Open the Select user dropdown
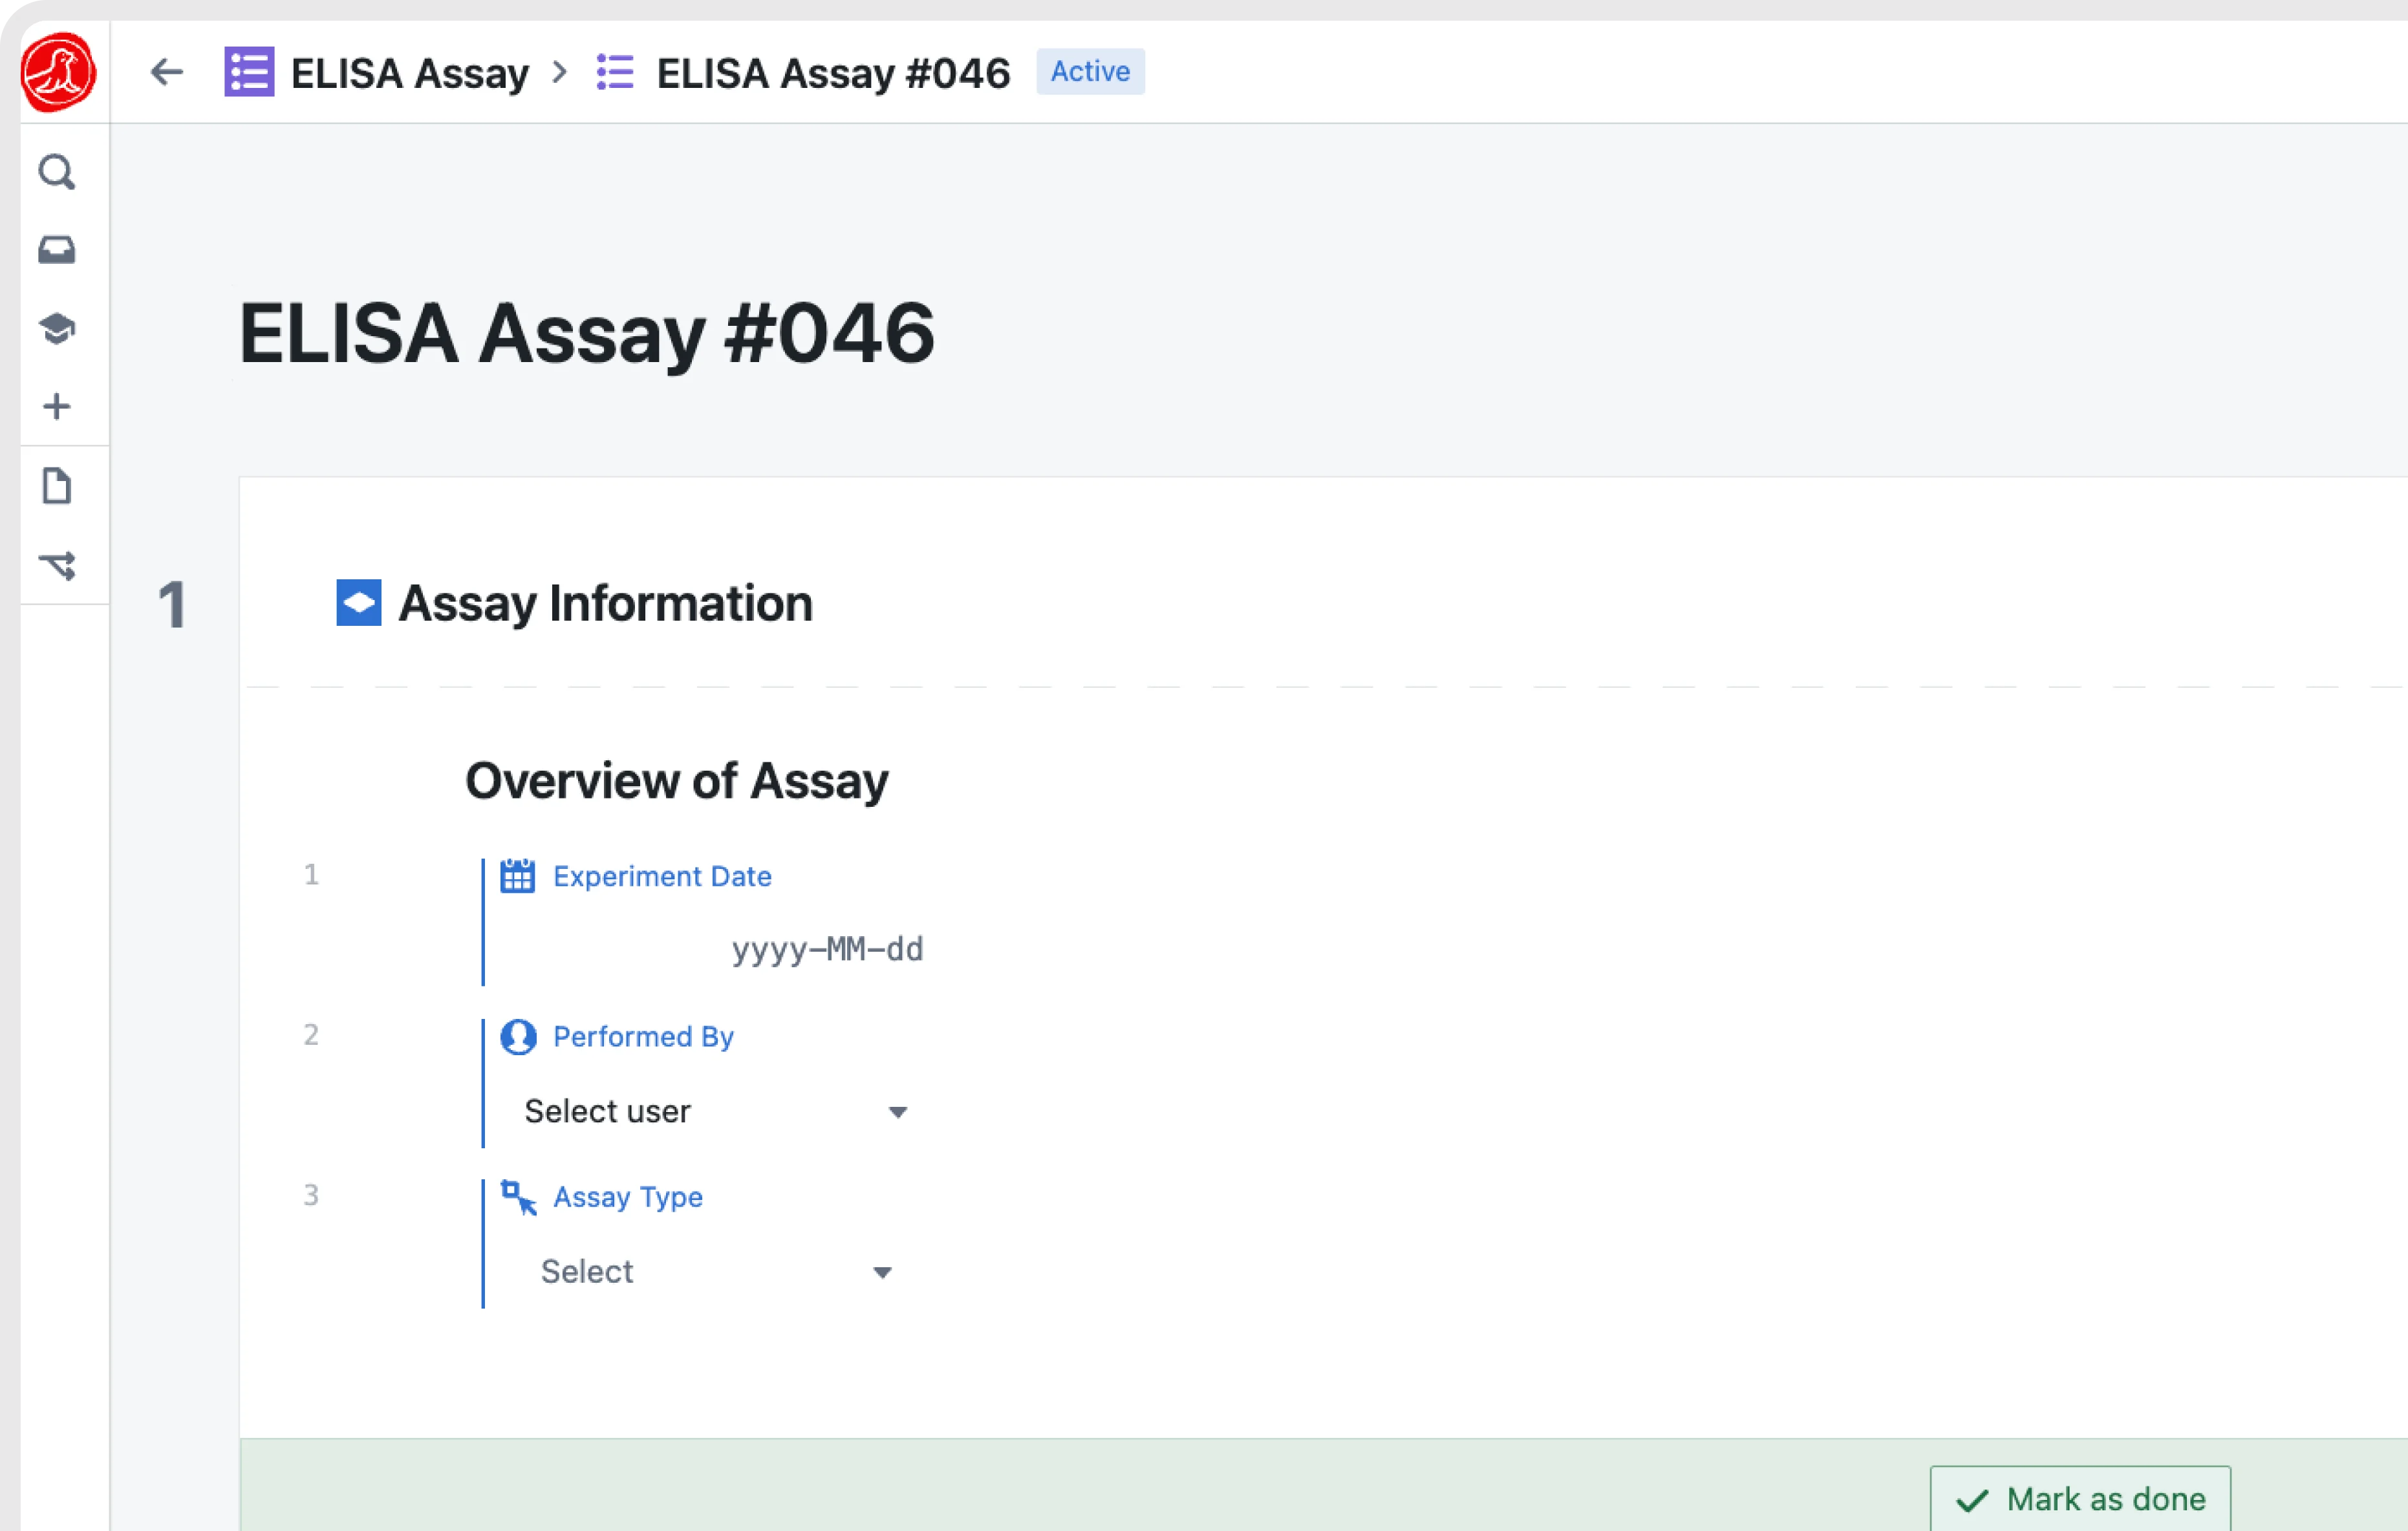Viewport: 2408px width, 1531px height. pyautogui.click(x=715, y=1112)
